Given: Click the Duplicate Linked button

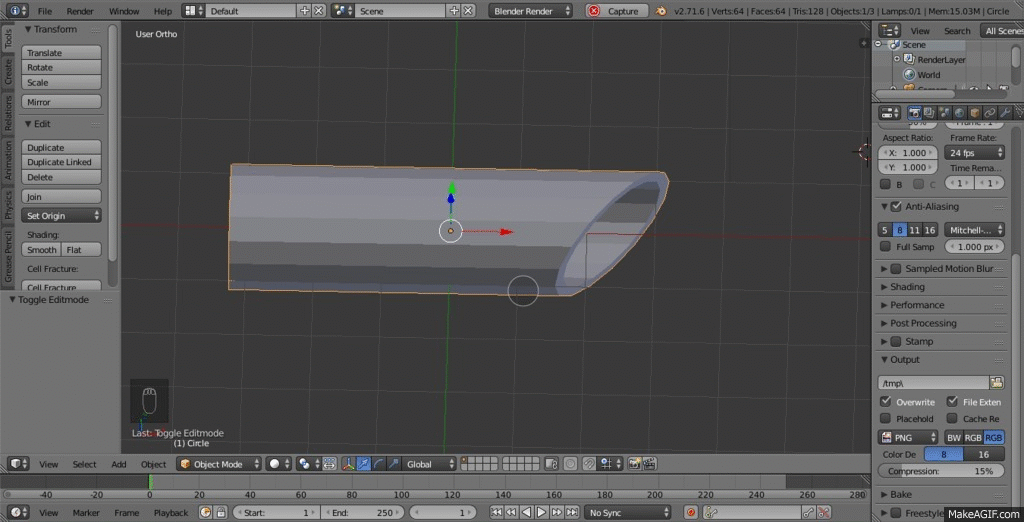Looking at the screenshot, I should pos(61,162).
